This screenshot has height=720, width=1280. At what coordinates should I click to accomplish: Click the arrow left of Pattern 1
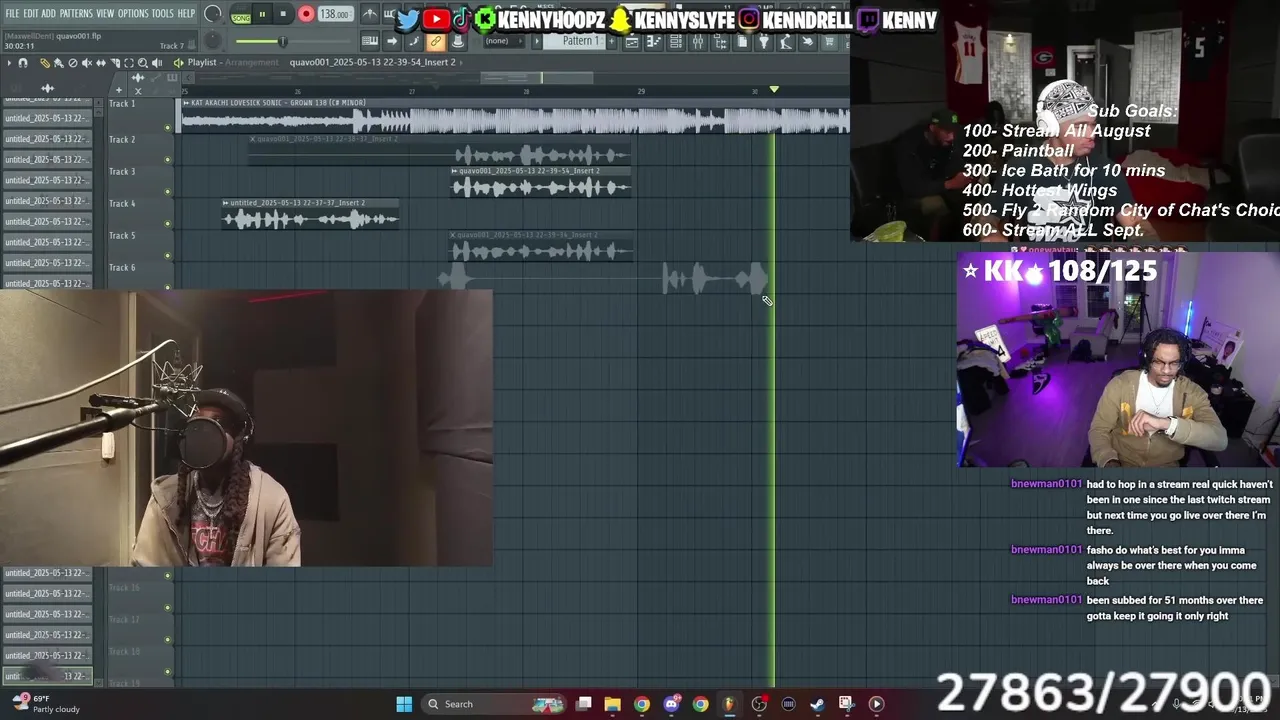point(537,41)
